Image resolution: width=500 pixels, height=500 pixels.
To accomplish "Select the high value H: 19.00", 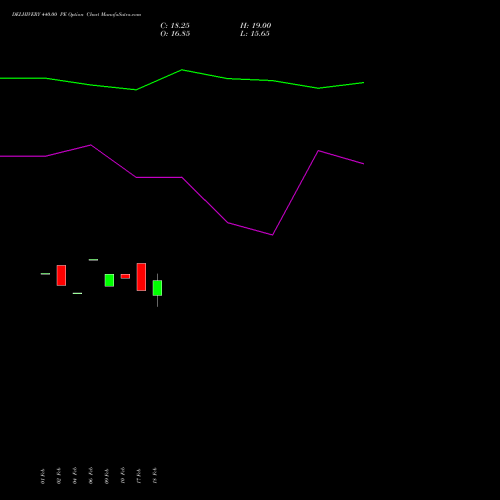I will pos(256,26).
